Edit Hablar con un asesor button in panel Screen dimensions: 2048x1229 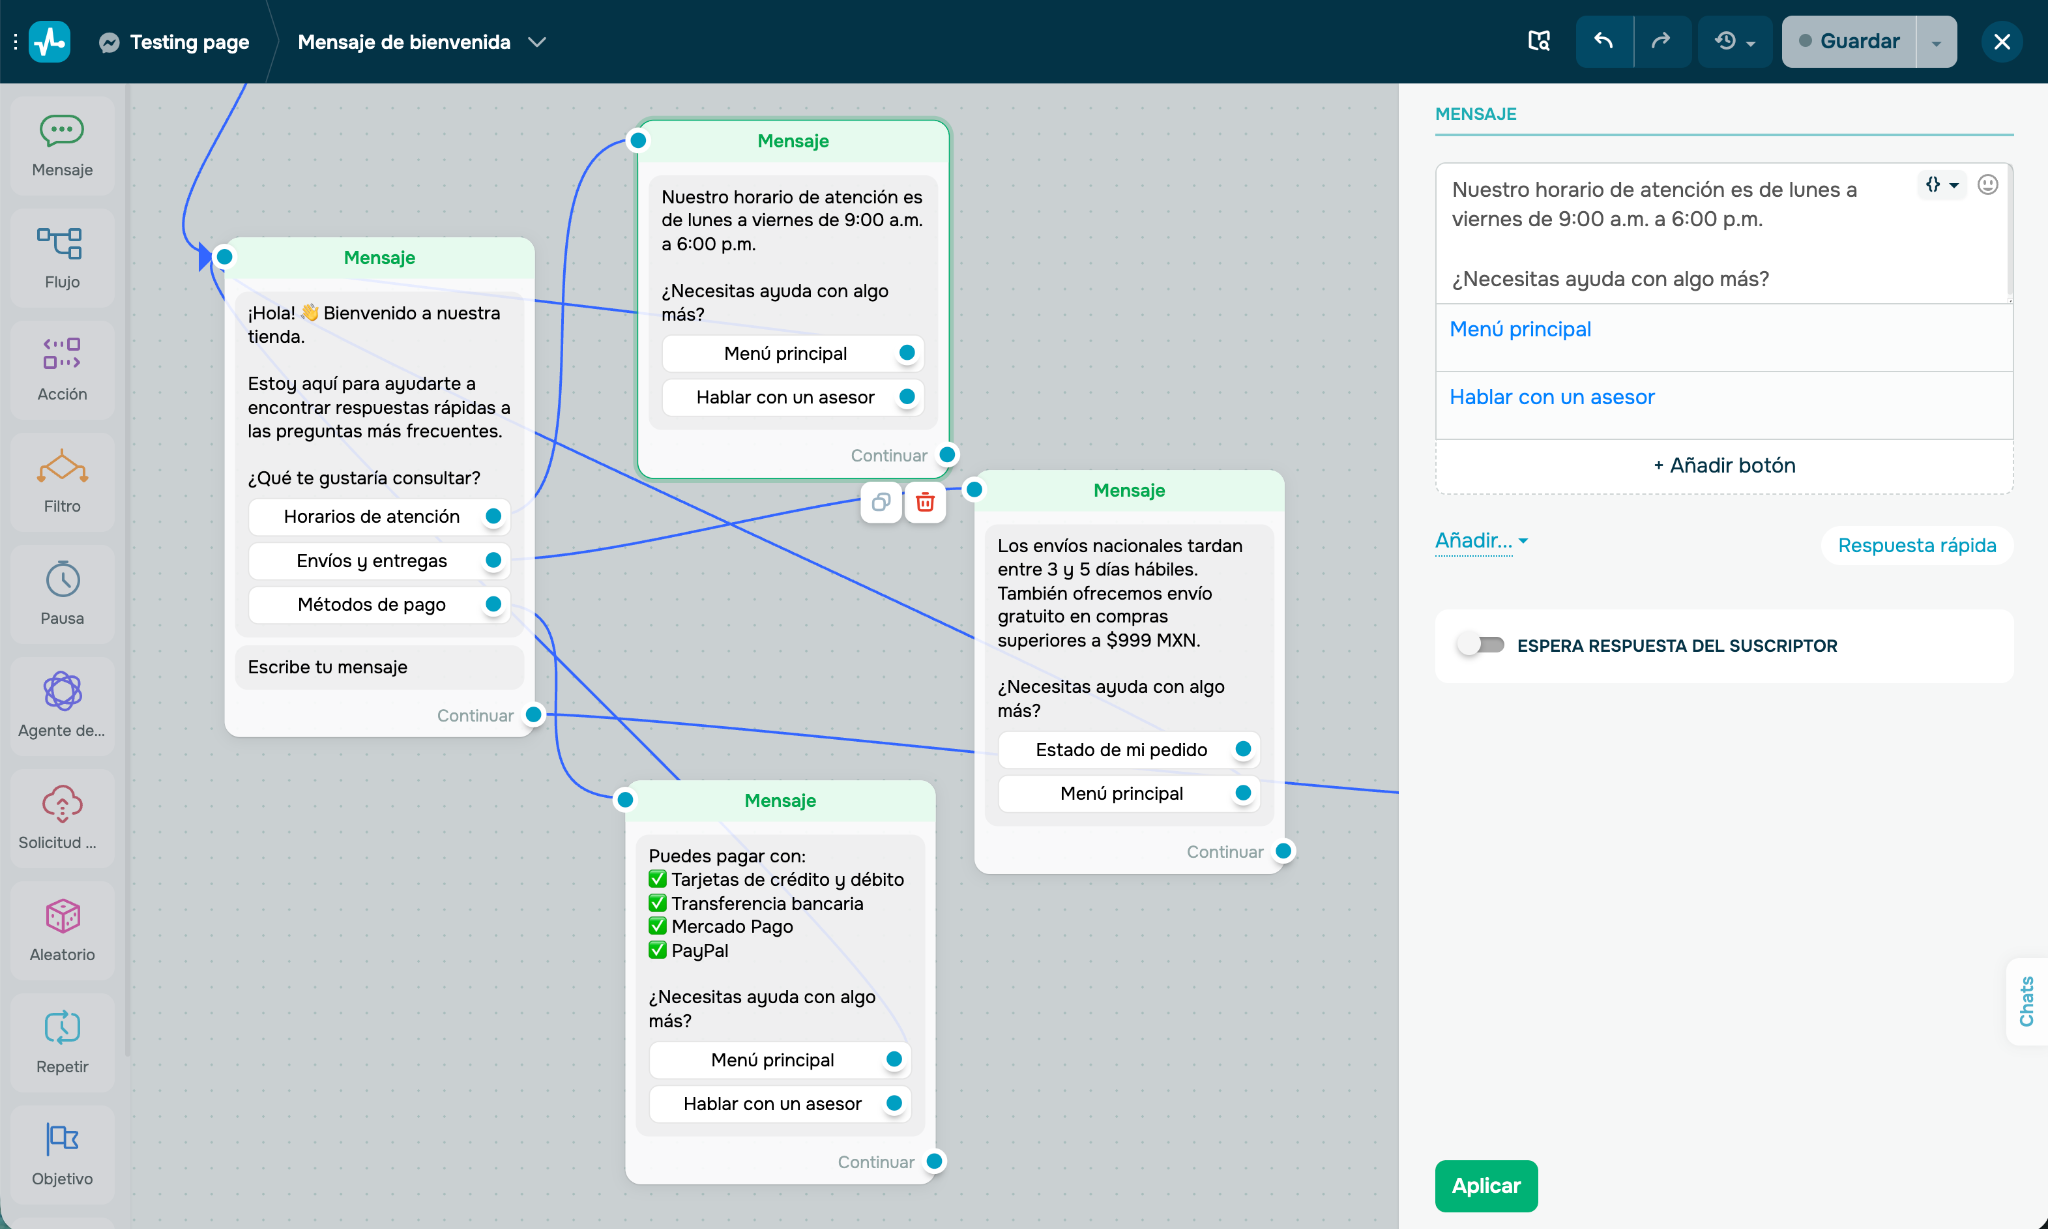click(x=1724, y=405)
